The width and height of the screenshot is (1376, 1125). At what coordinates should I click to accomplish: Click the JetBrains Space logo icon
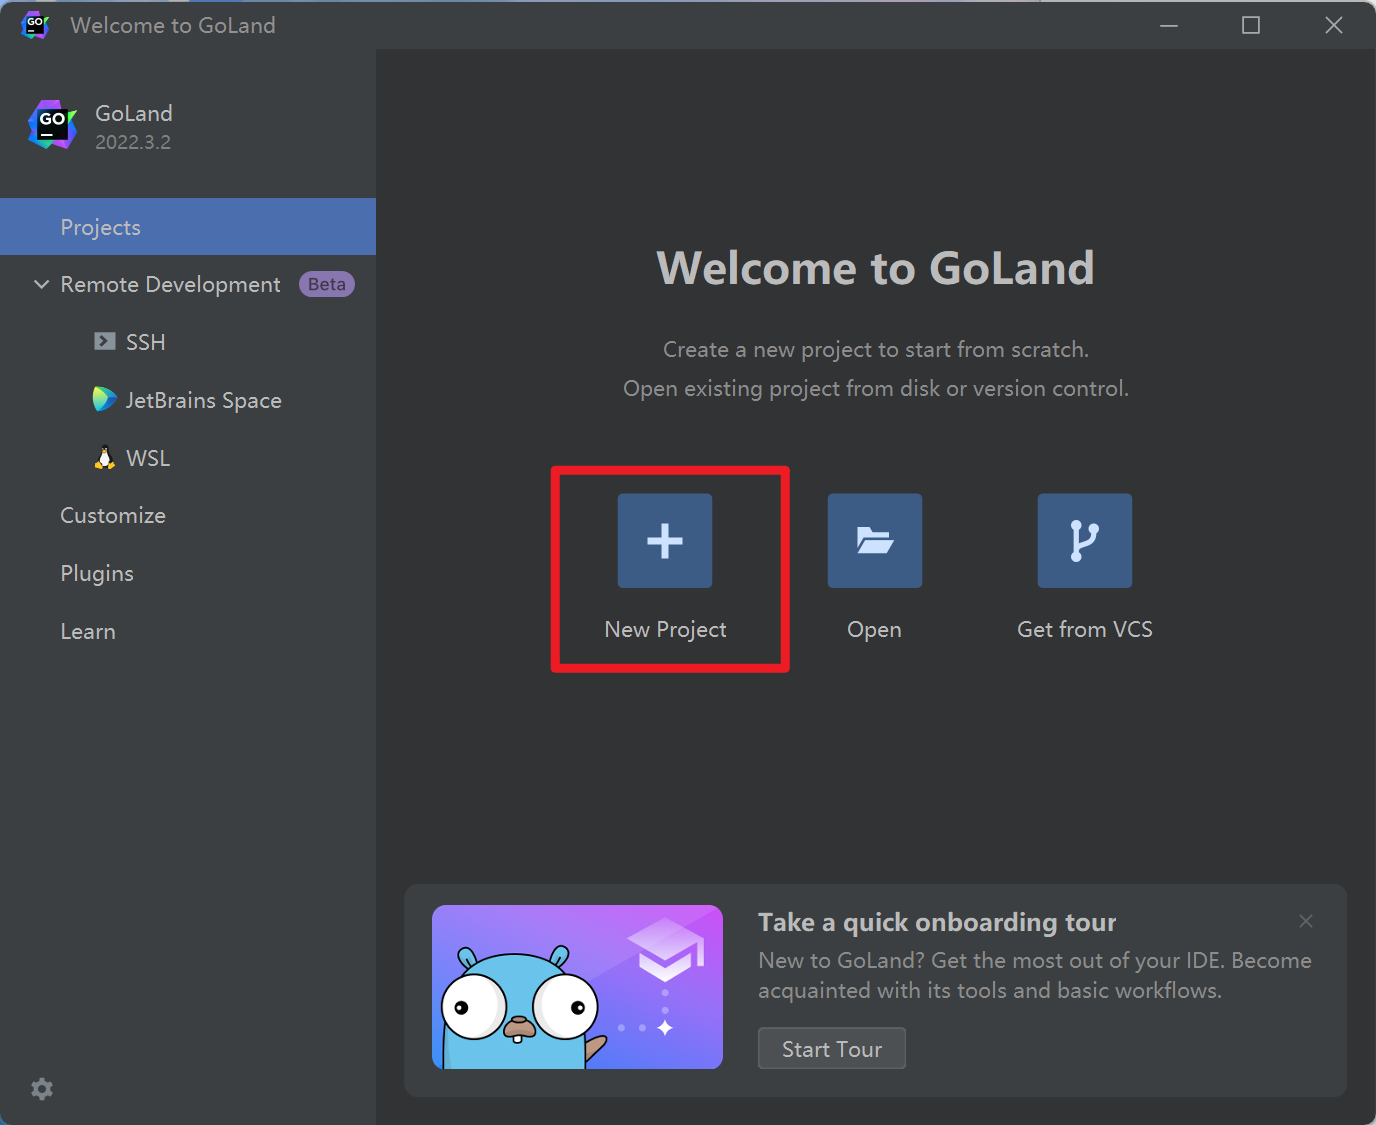104,399
